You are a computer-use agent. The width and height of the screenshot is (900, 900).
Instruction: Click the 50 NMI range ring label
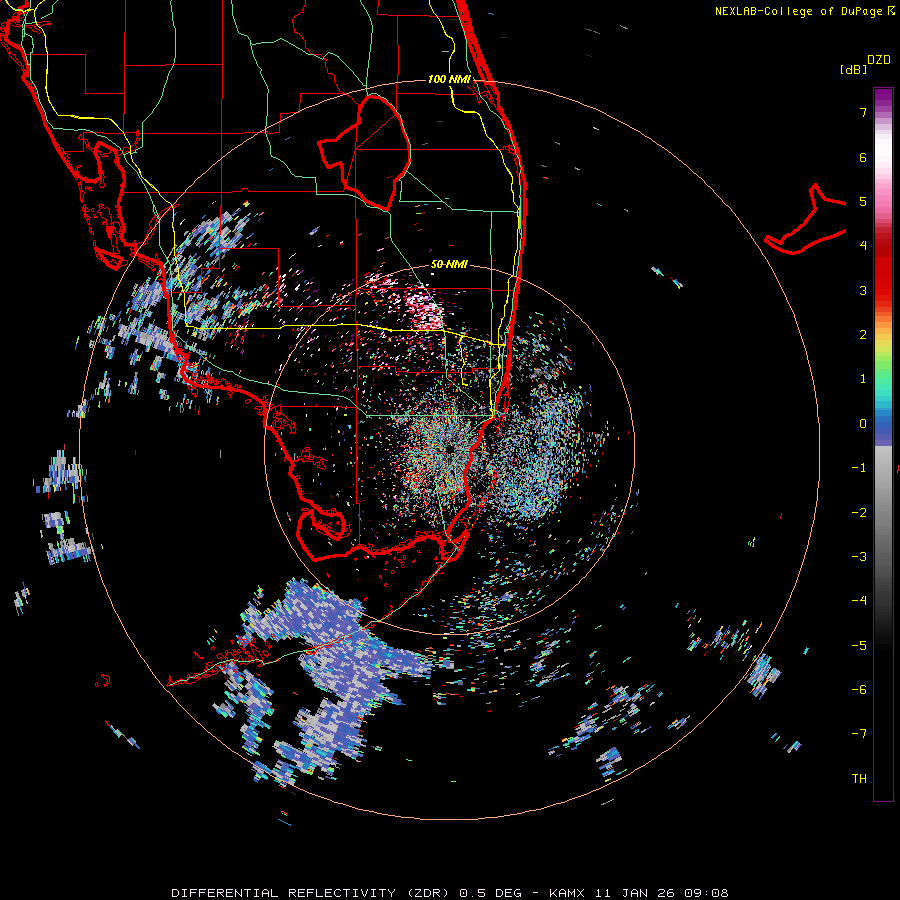click(449, 264)
